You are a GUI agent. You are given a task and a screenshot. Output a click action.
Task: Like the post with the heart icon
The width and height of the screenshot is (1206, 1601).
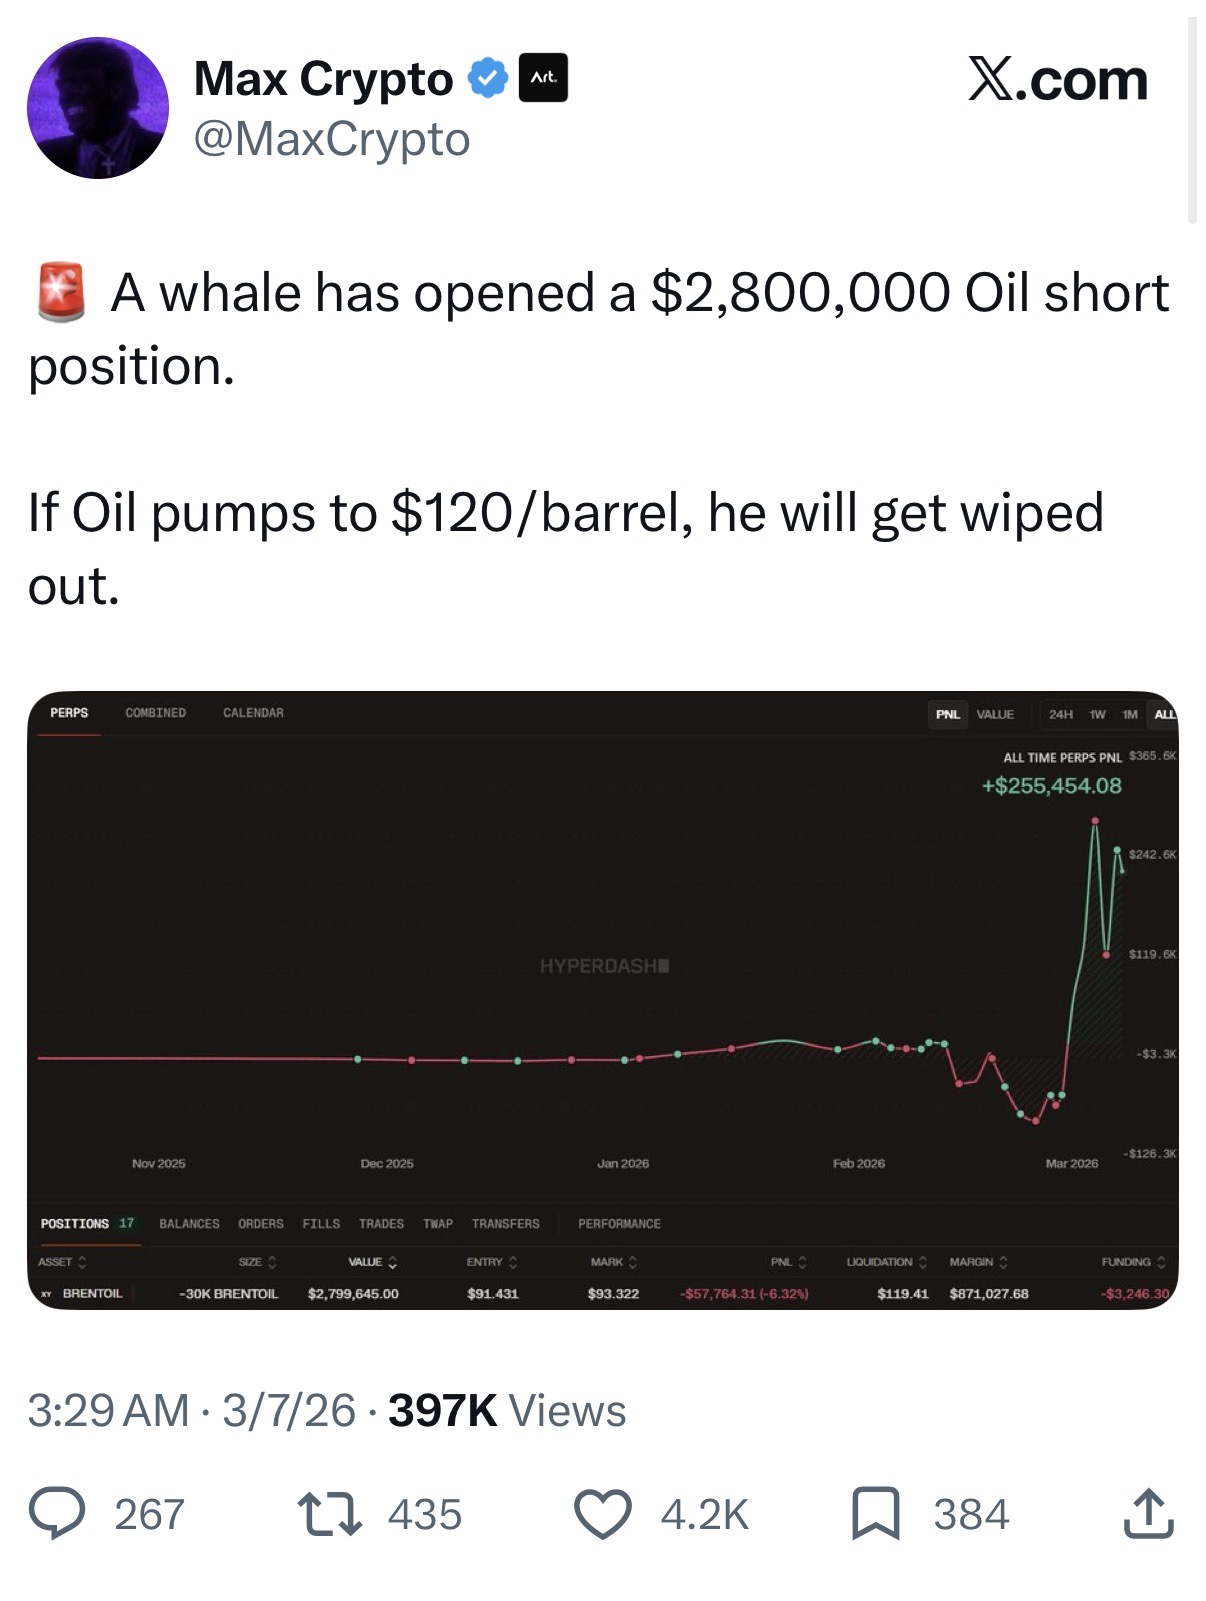(602, 1513)
